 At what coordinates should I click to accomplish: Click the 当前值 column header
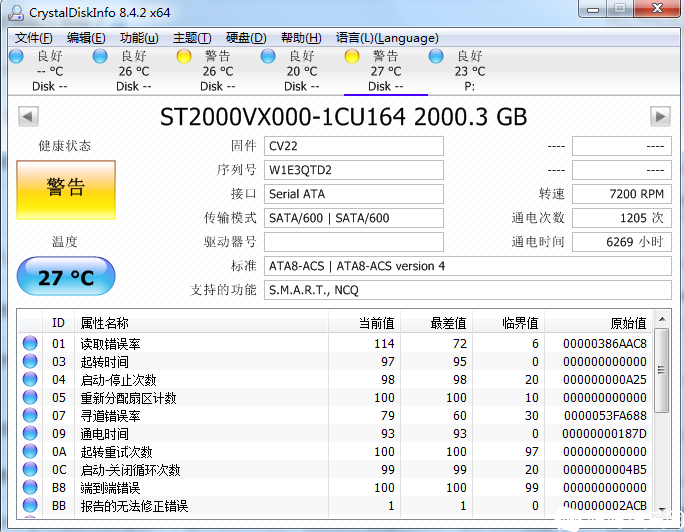tap(364, 323)
